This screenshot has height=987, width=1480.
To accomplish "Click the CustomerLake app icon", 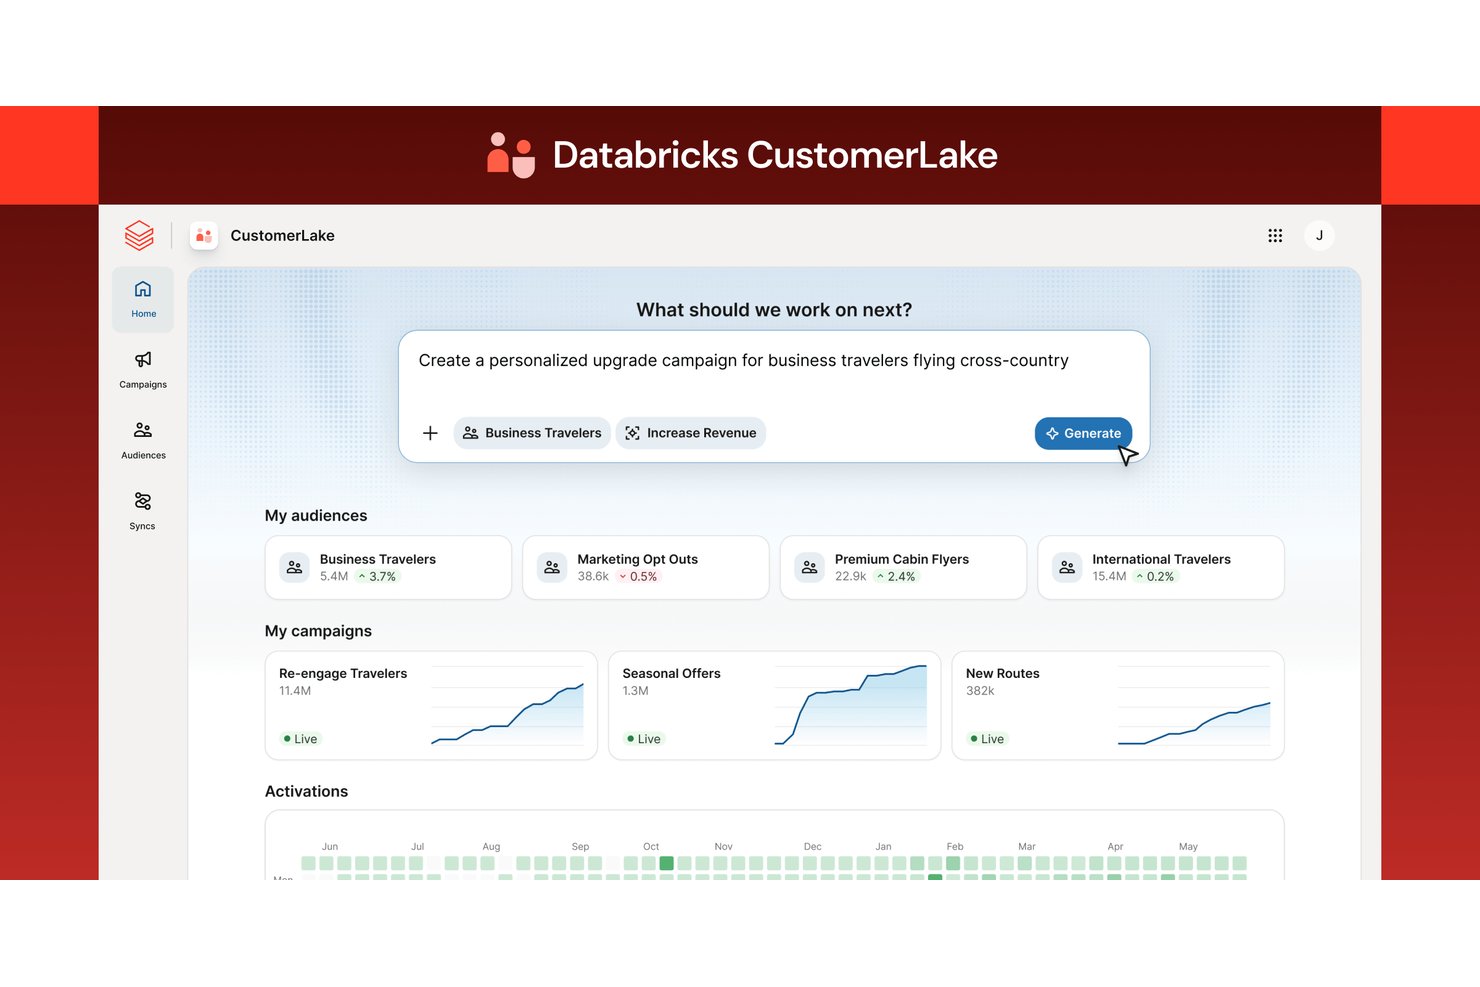I will pyautogui.click(x=204, y=236).
